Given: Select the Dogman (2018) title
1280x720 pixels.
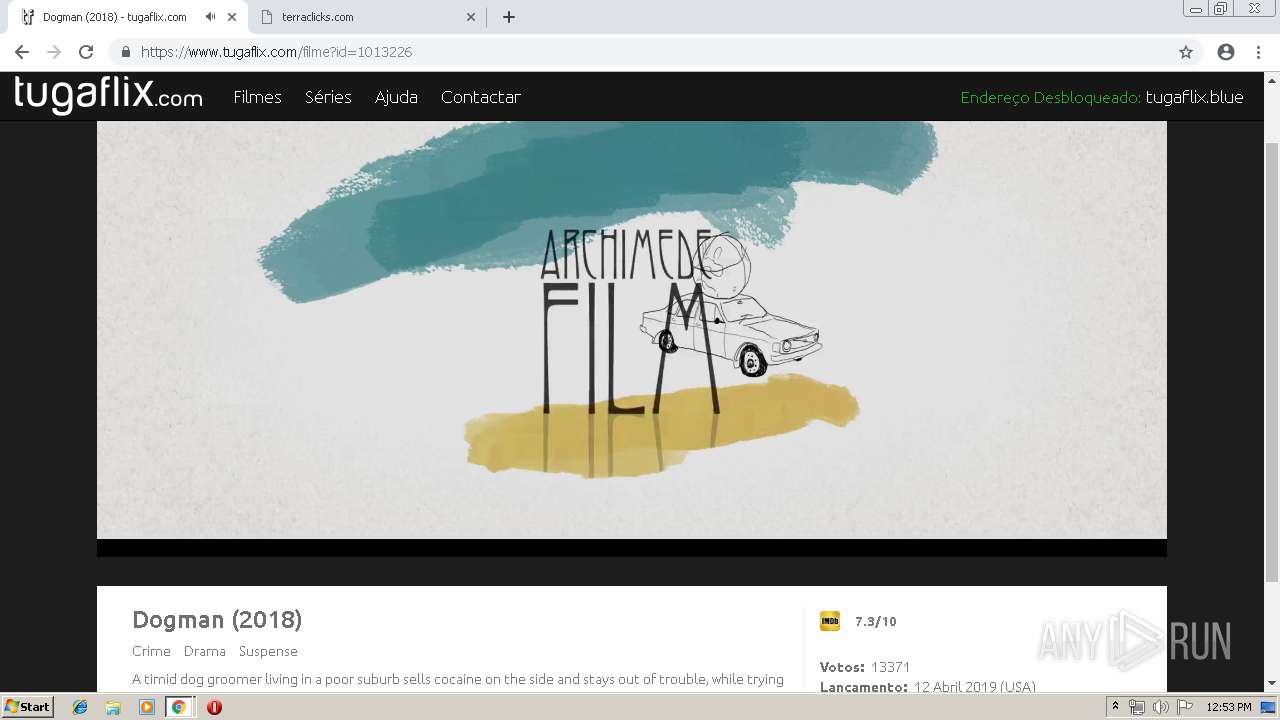Looking at the screenshot, I should point(217,620).
